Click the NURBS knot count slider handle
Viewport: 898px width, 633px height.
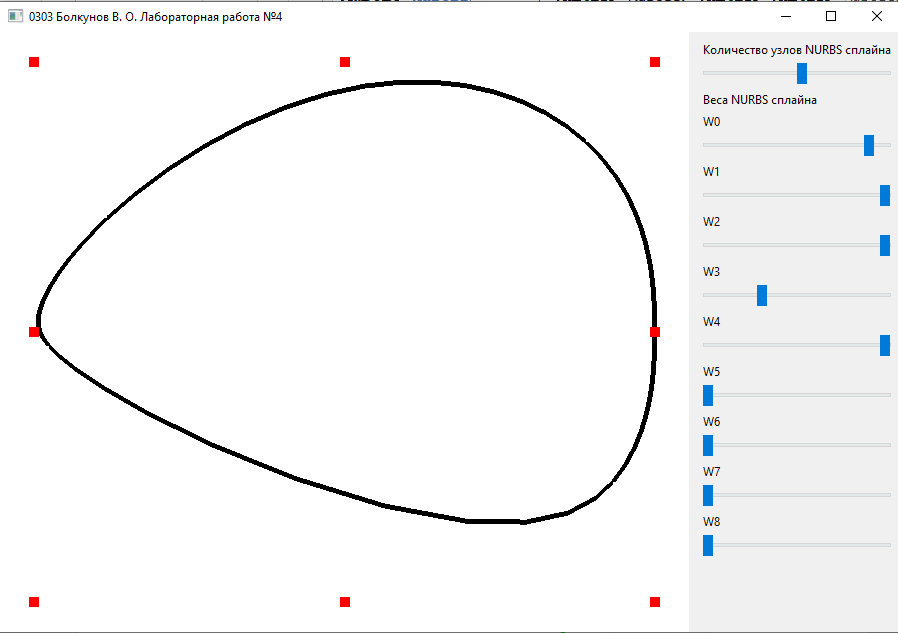tap(802, 73)
